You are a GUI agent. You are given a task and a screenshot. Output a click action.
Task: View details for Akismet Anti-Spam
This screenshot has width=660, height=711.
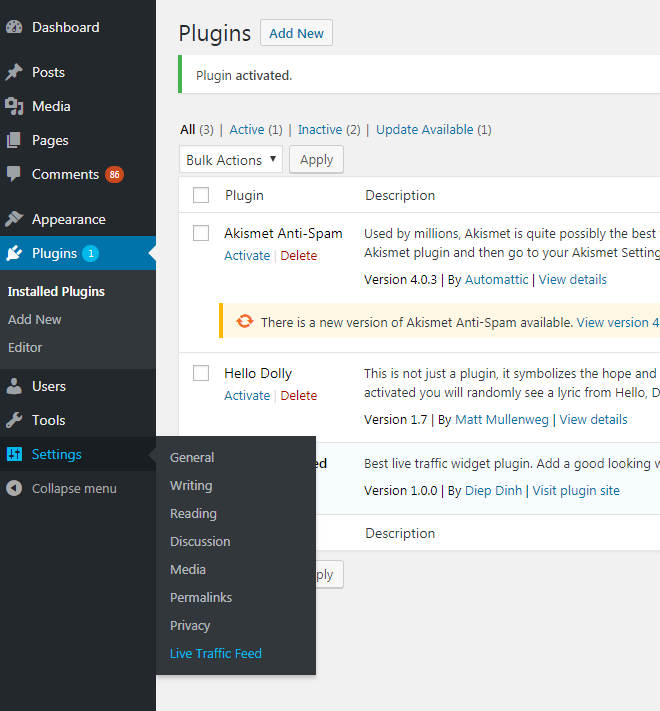573,280
